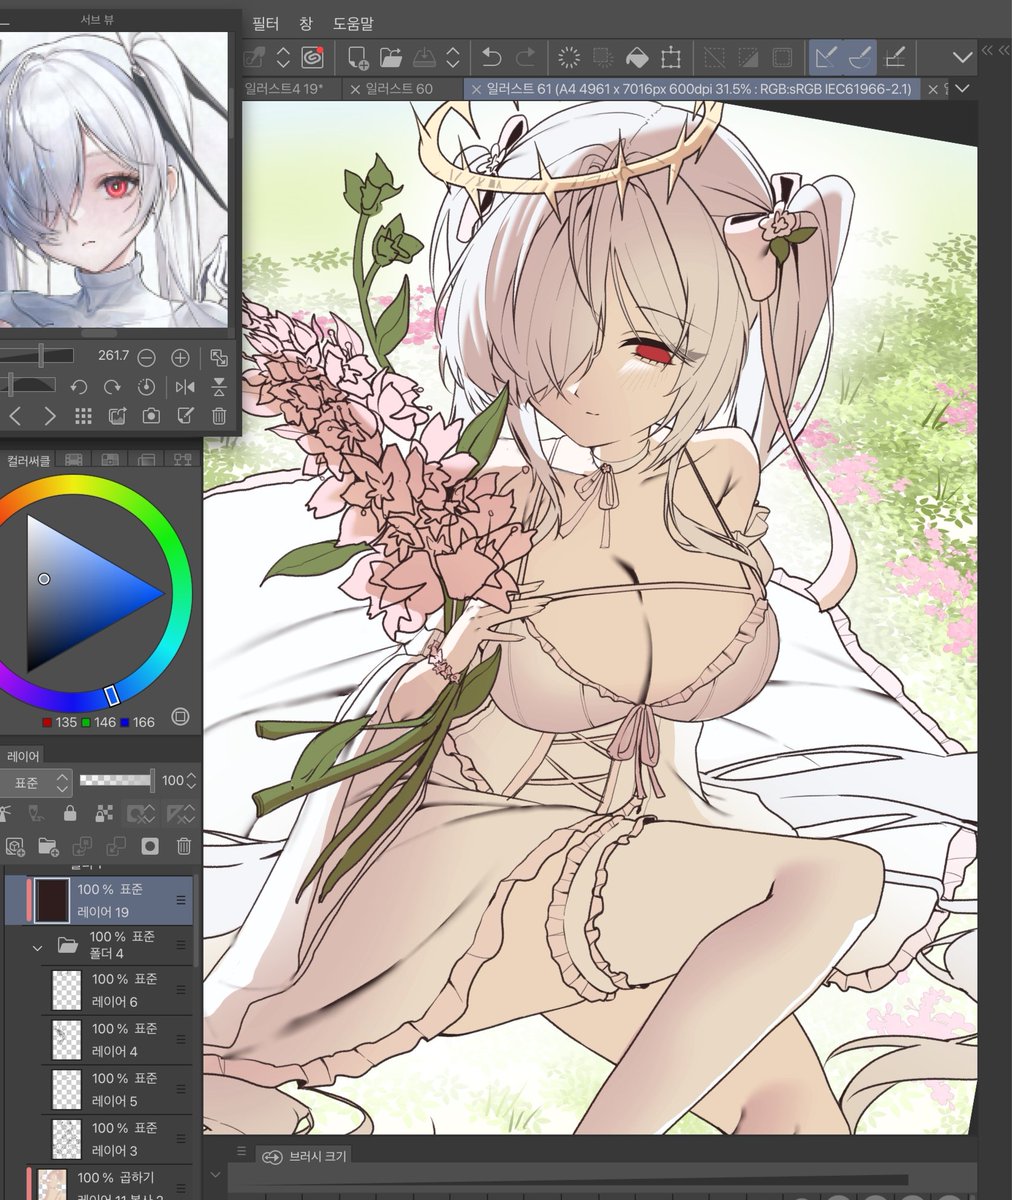Switch to the 컬러써클 color wheel tab

click(x=27, y=460)
